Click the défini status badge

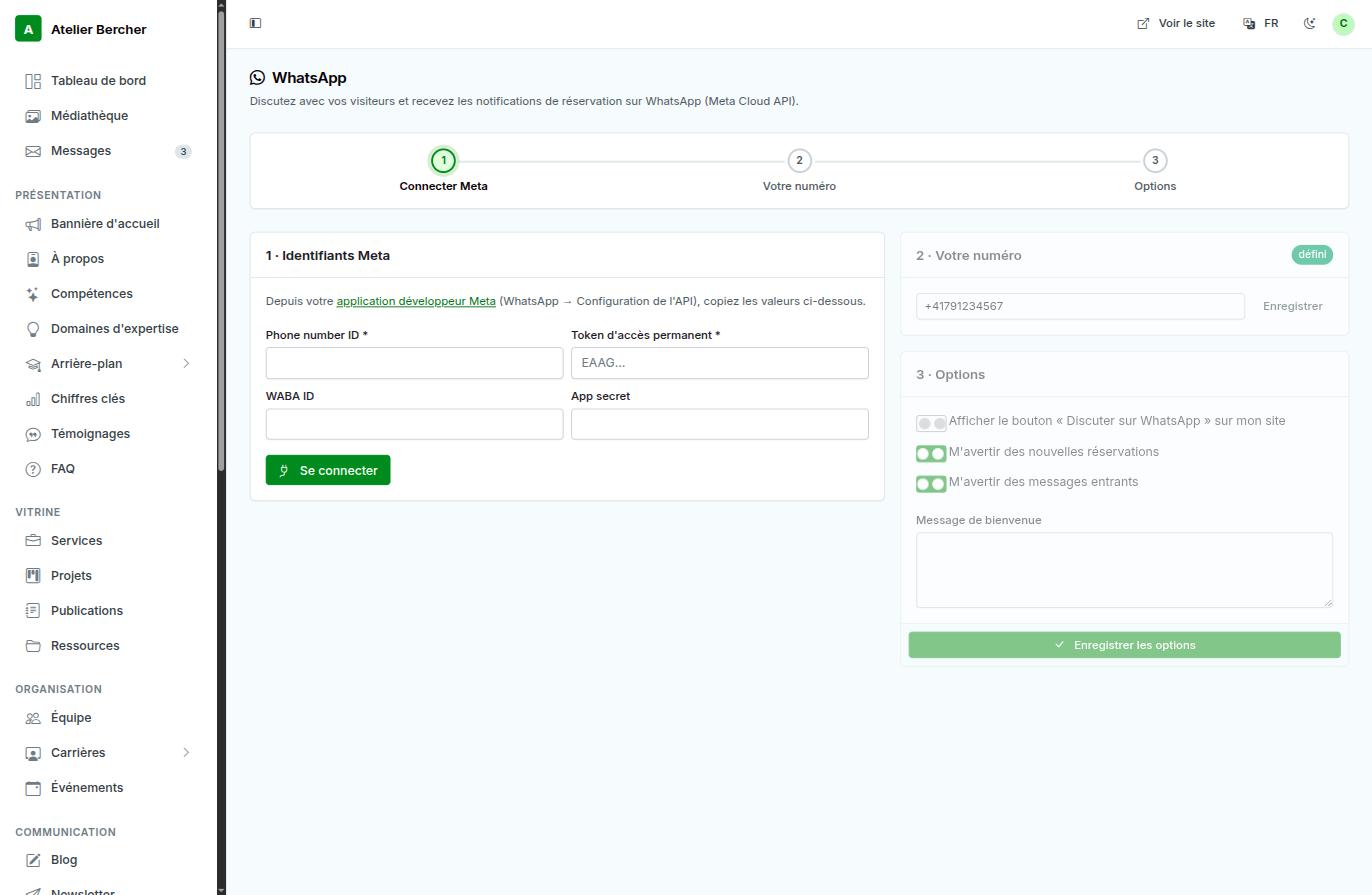point(1312,255)
